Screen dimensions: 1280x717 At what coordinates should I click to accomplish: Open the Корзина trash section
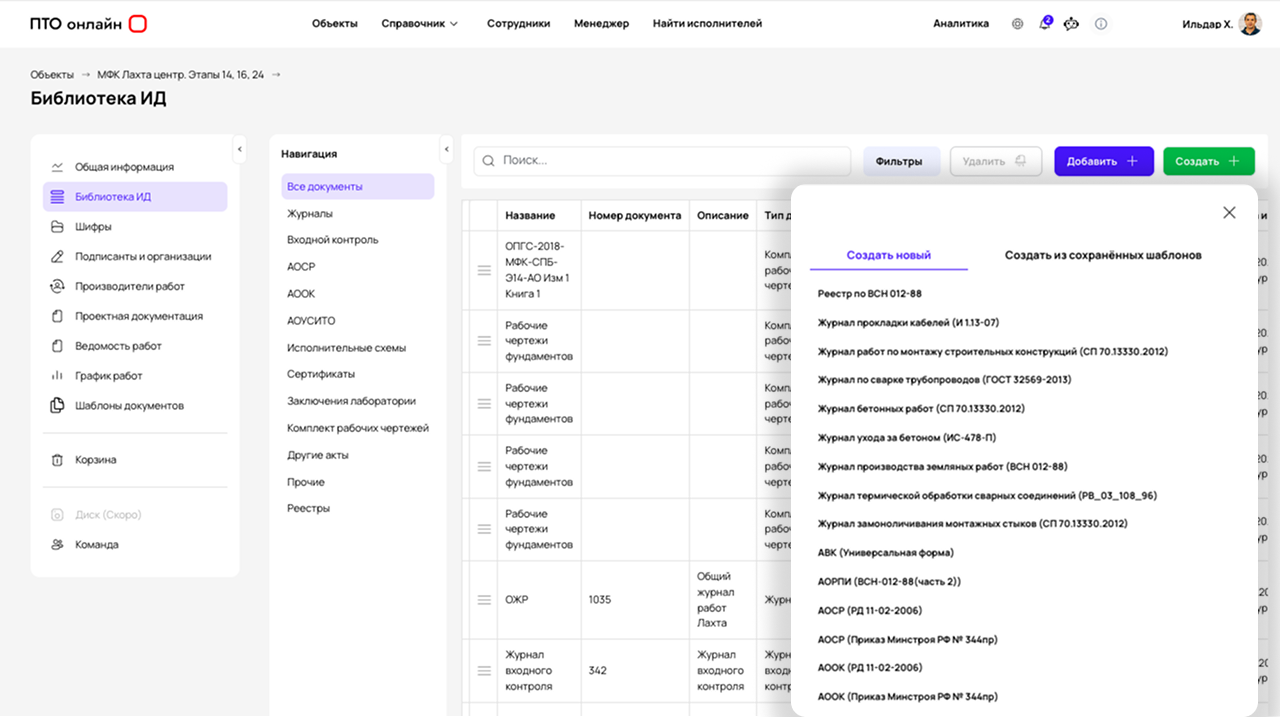(x=95, y=460)
